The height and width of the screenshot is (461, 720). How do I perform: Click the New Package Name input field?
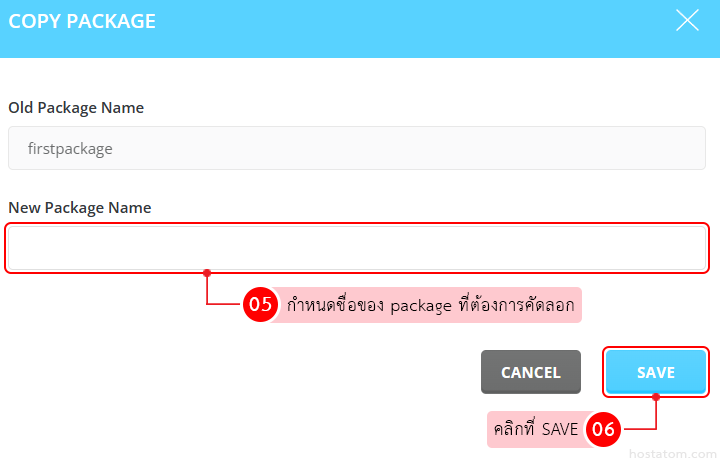[357, 248]
